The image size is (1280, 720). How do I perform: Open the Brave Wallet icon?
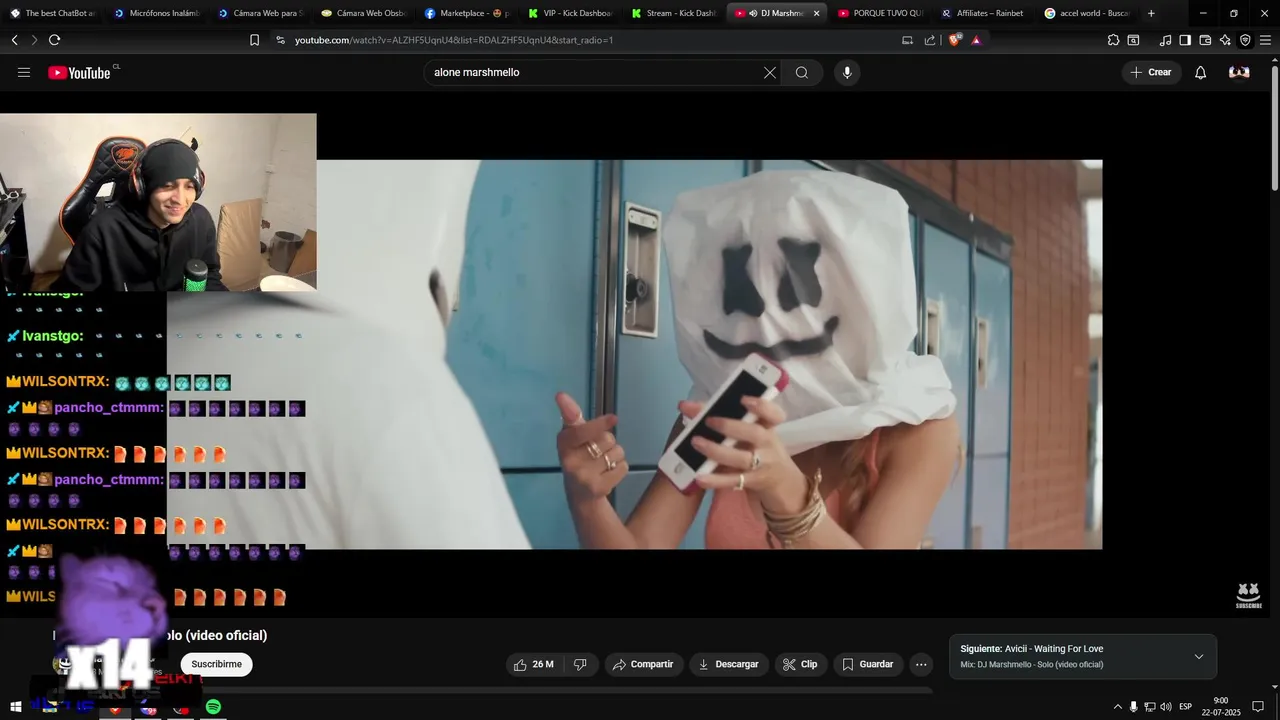pos(1205,40)
